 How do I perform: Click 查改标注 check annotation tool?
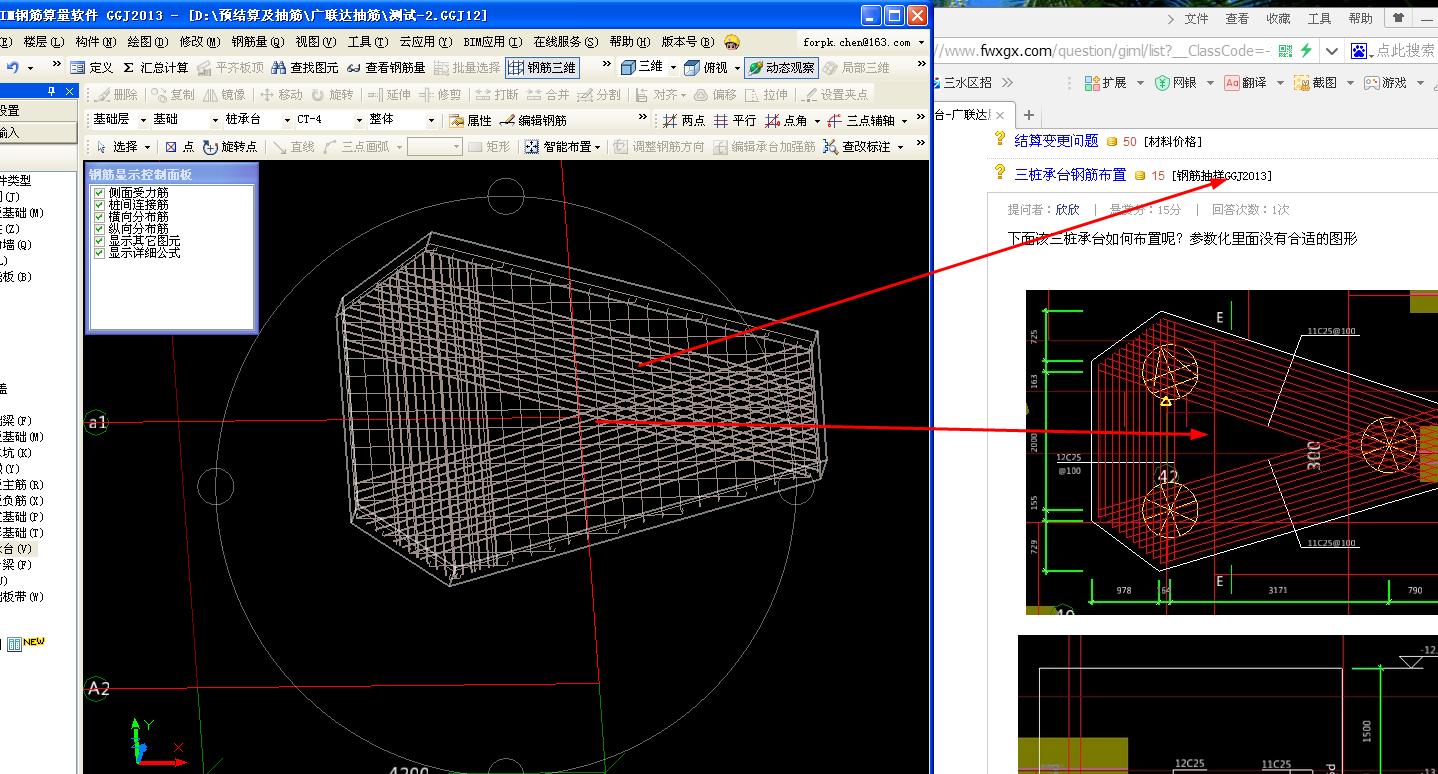point(856,146)
